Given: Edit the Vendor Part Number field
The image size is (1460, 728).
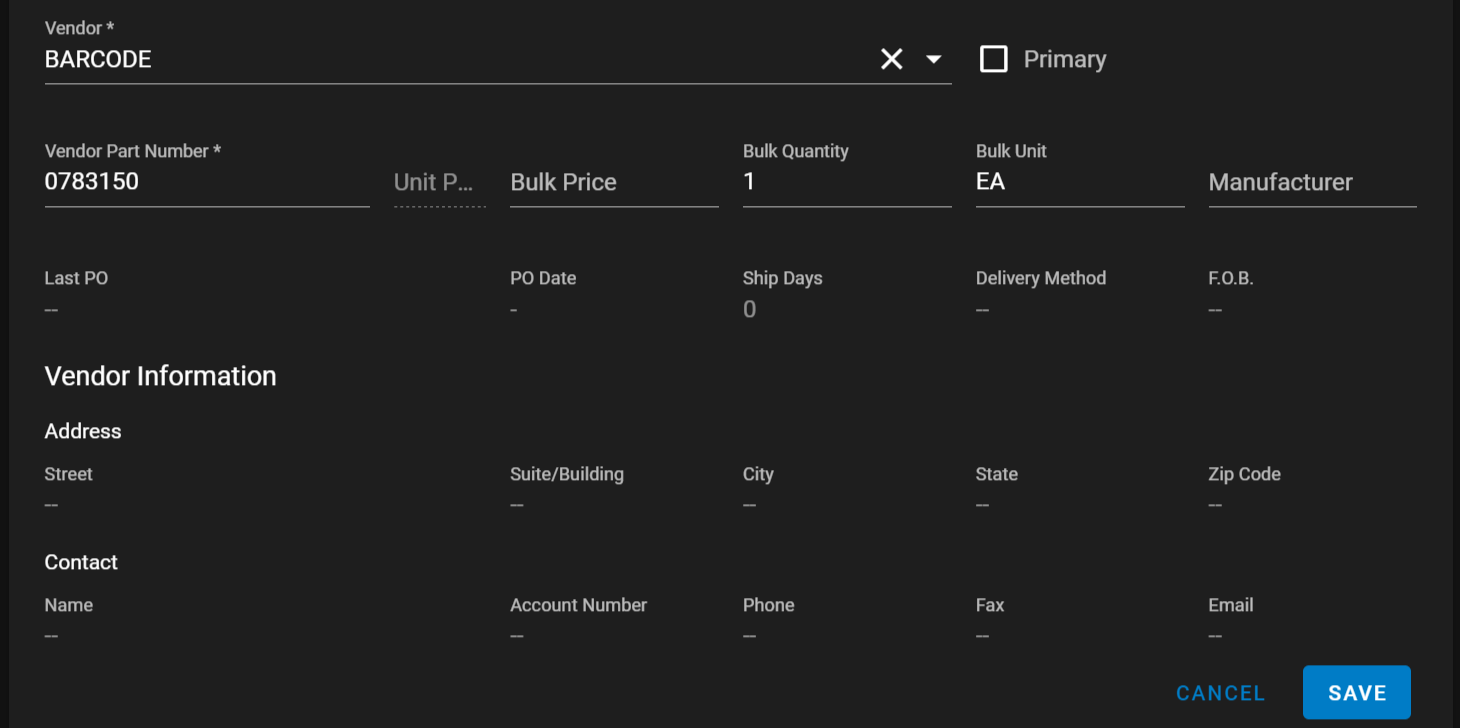Looking at the screenshot, I should click(206, 182).
